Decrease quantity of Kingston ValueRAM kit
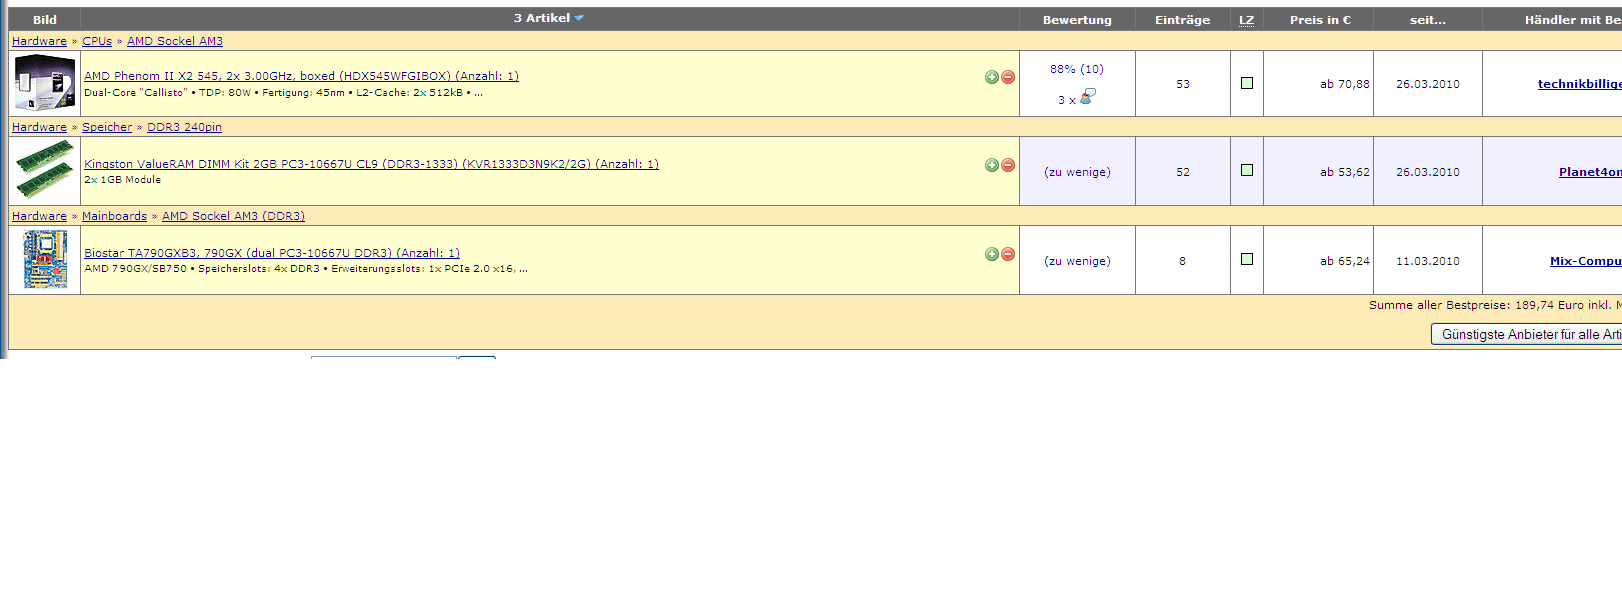This screenshot has height=600, width=1622. point(1008,165)
